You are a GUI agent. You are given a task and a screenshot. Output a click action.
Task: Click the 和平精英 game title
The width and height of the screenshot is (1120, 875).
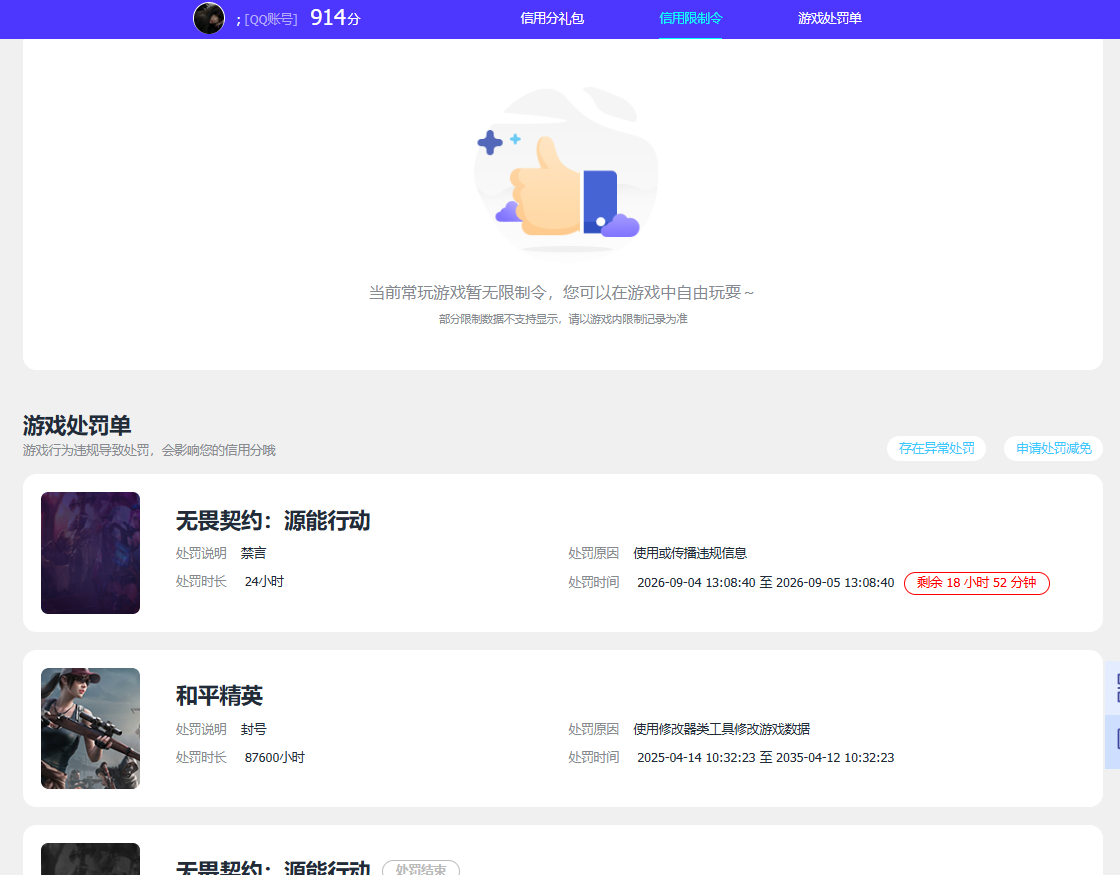pos(219,696)
